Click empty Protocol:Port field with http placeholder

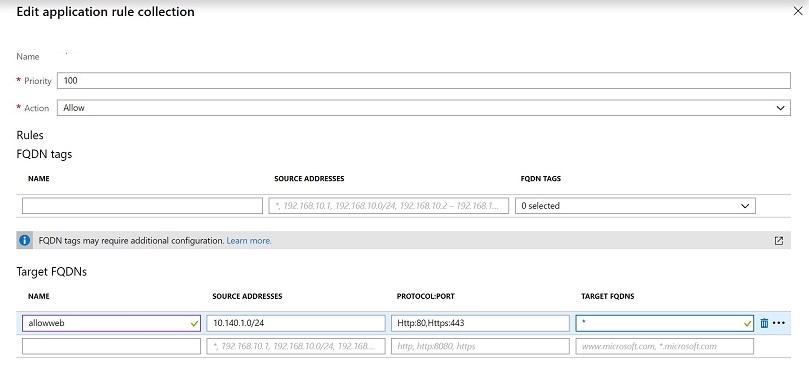pos(480,346)
